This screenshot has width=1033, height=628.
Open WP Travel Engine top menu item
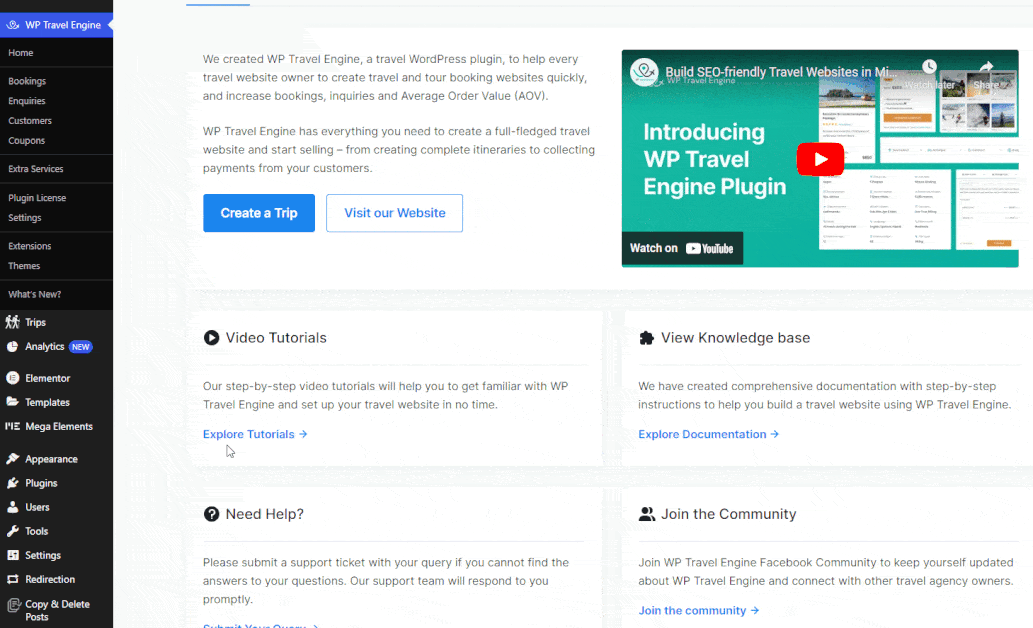[56, 25]
